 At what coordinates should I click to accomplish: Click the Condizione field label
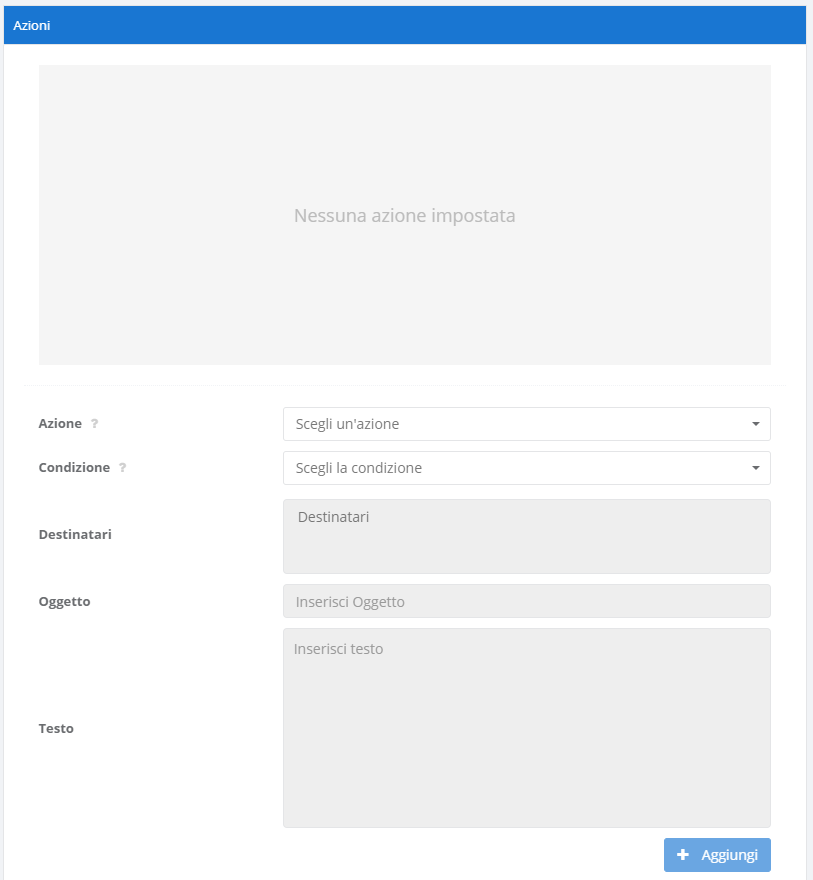(x=74, y=468)
